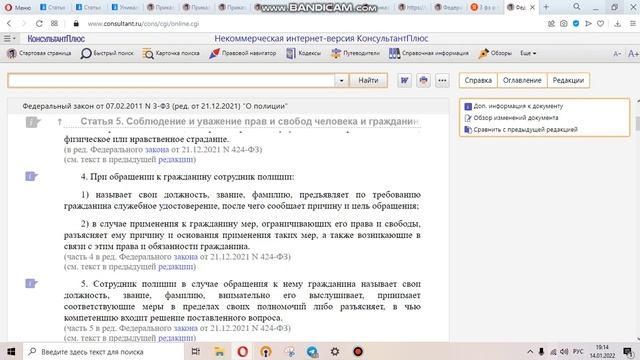This screenshot has height=360, width=640.
Task: Open Task View on the taskbar
Action: coord(196,351)
